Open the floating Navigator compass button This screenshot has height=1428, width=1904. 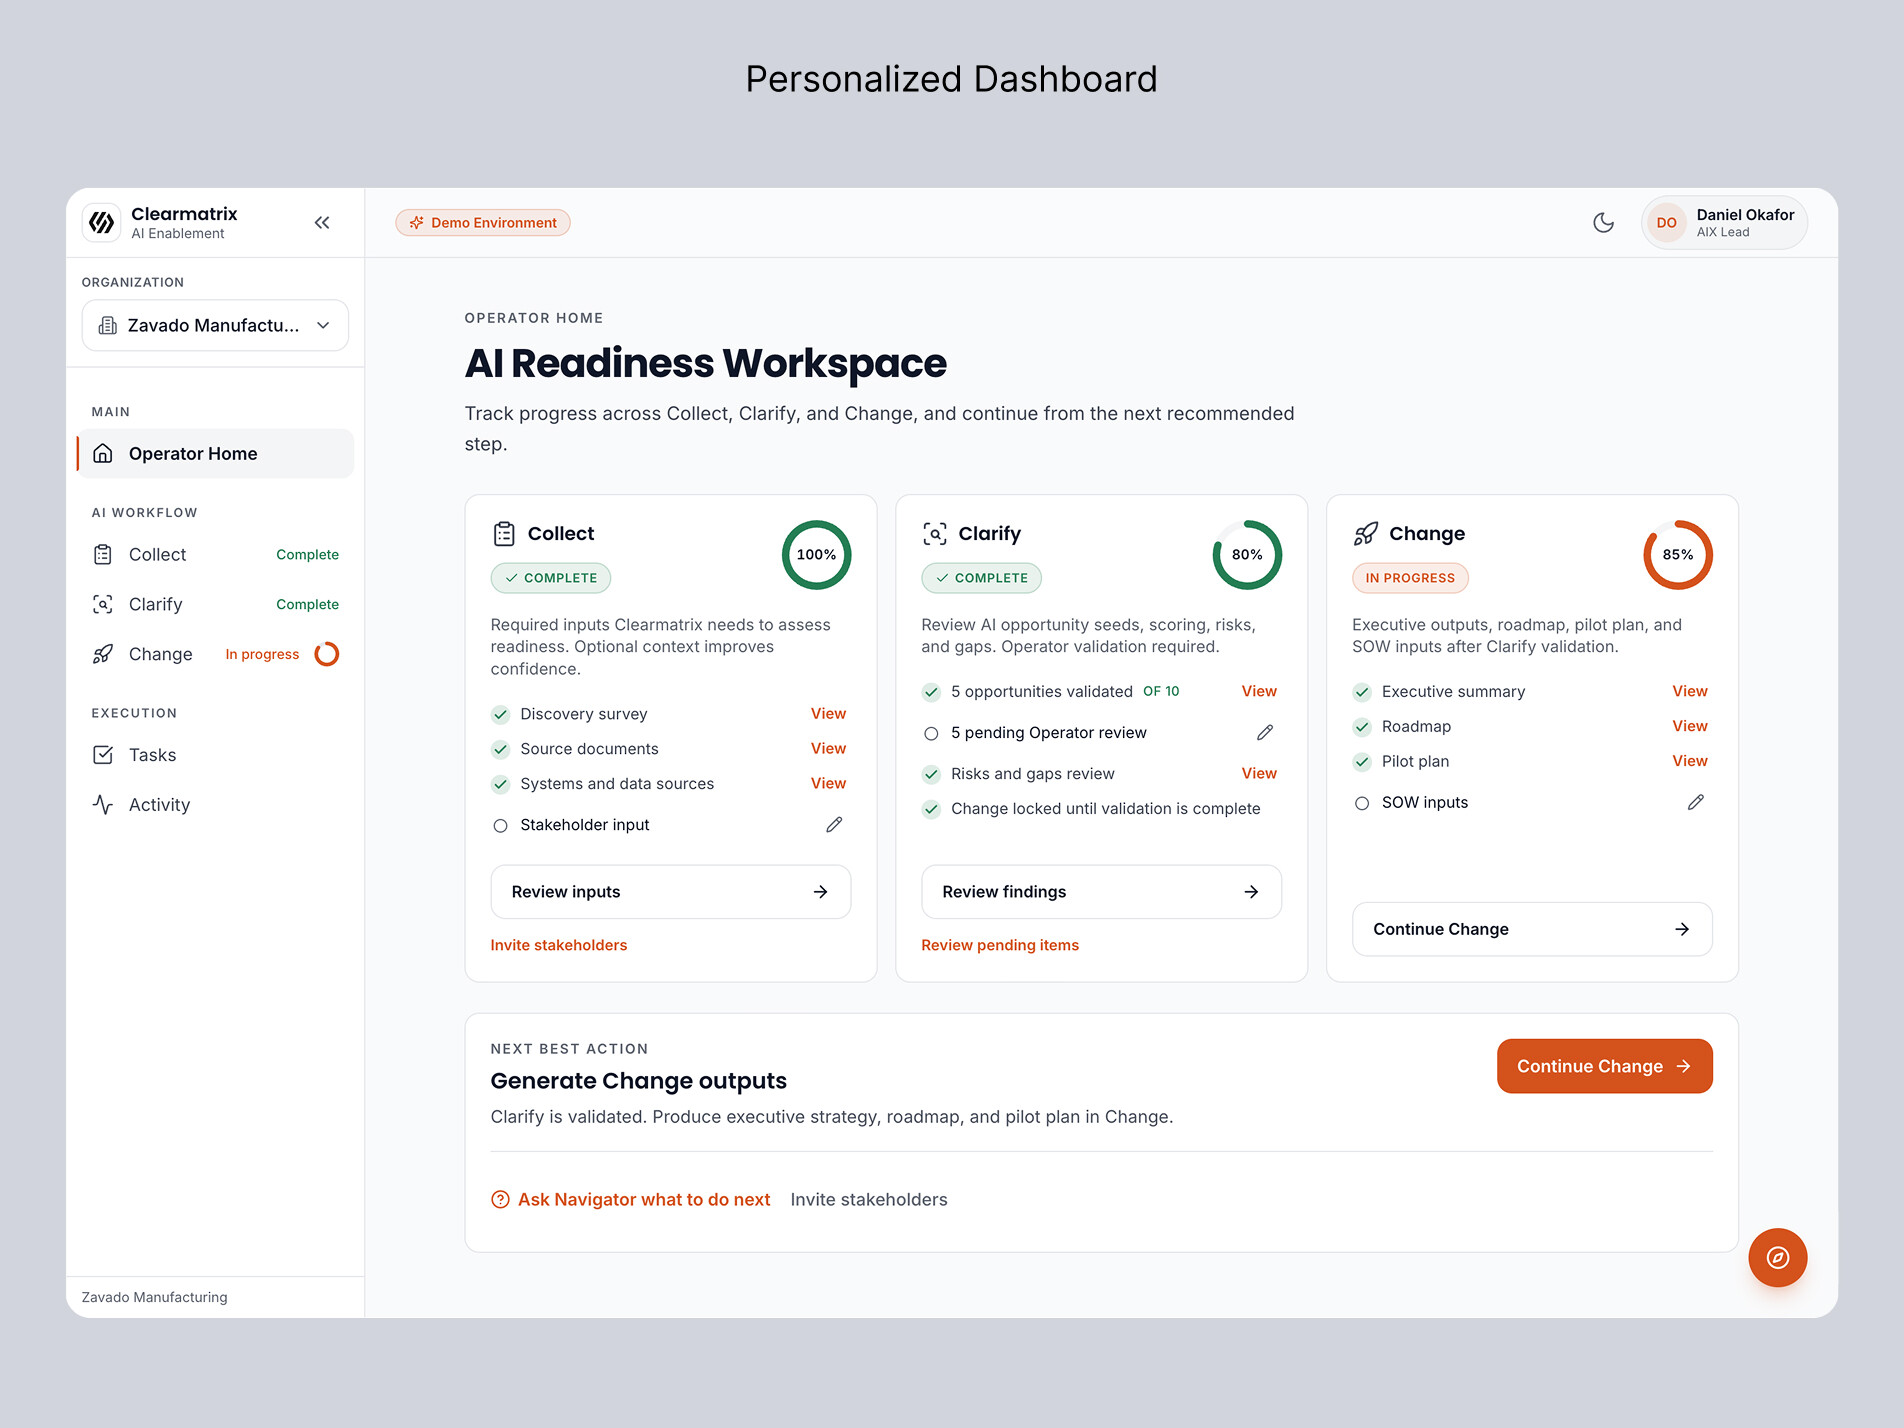(1778, 1258)
